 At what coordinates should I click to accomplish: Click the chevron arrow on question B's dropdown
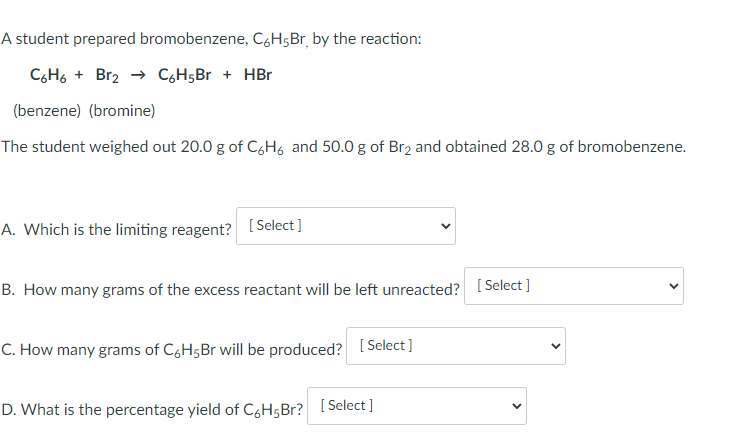[673, 286]
